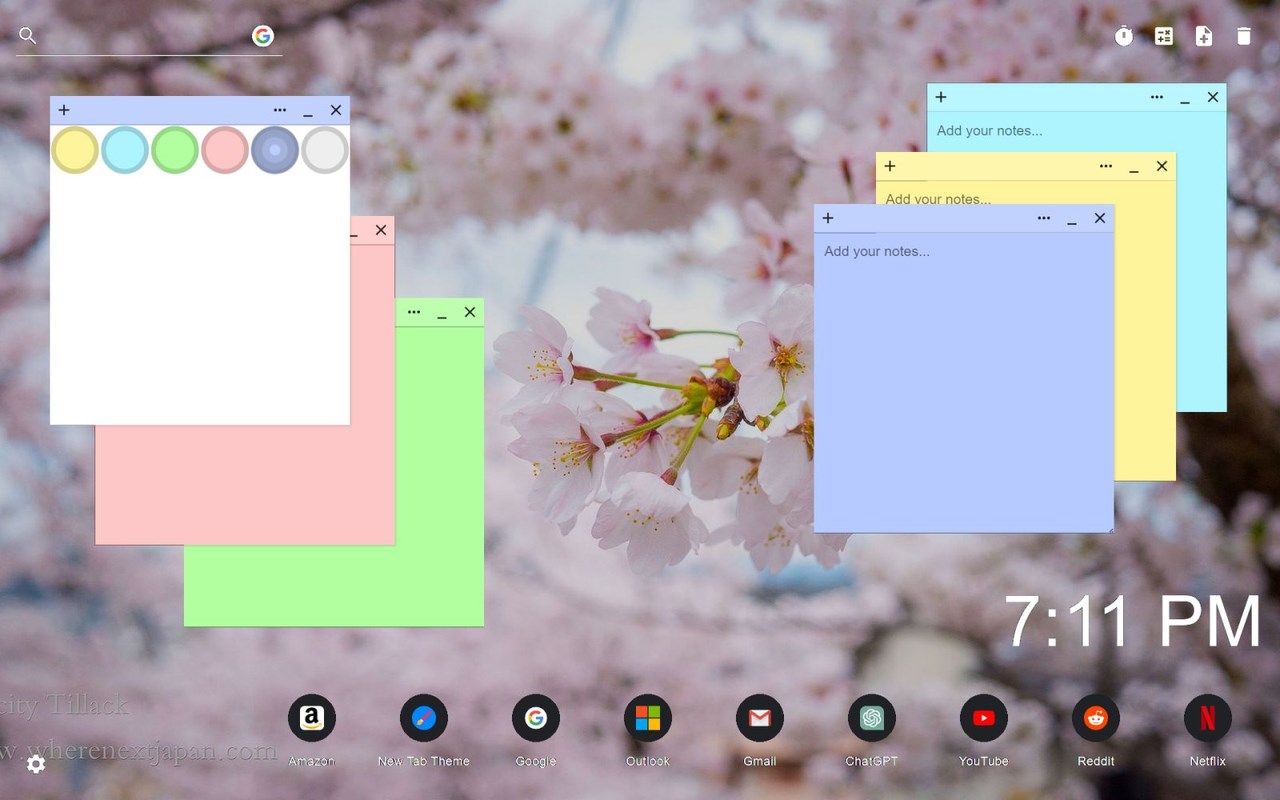Choose the green color swatch
This screenshot has width=1280, height=800.
175,150
